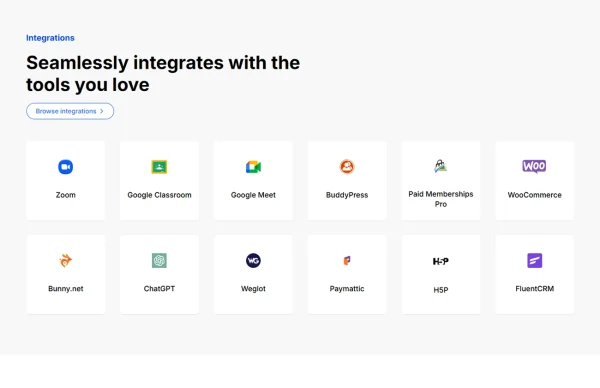Click the Zoom camera icon
The height and width of the screenshot is (388, 600).
click(65, 167)
